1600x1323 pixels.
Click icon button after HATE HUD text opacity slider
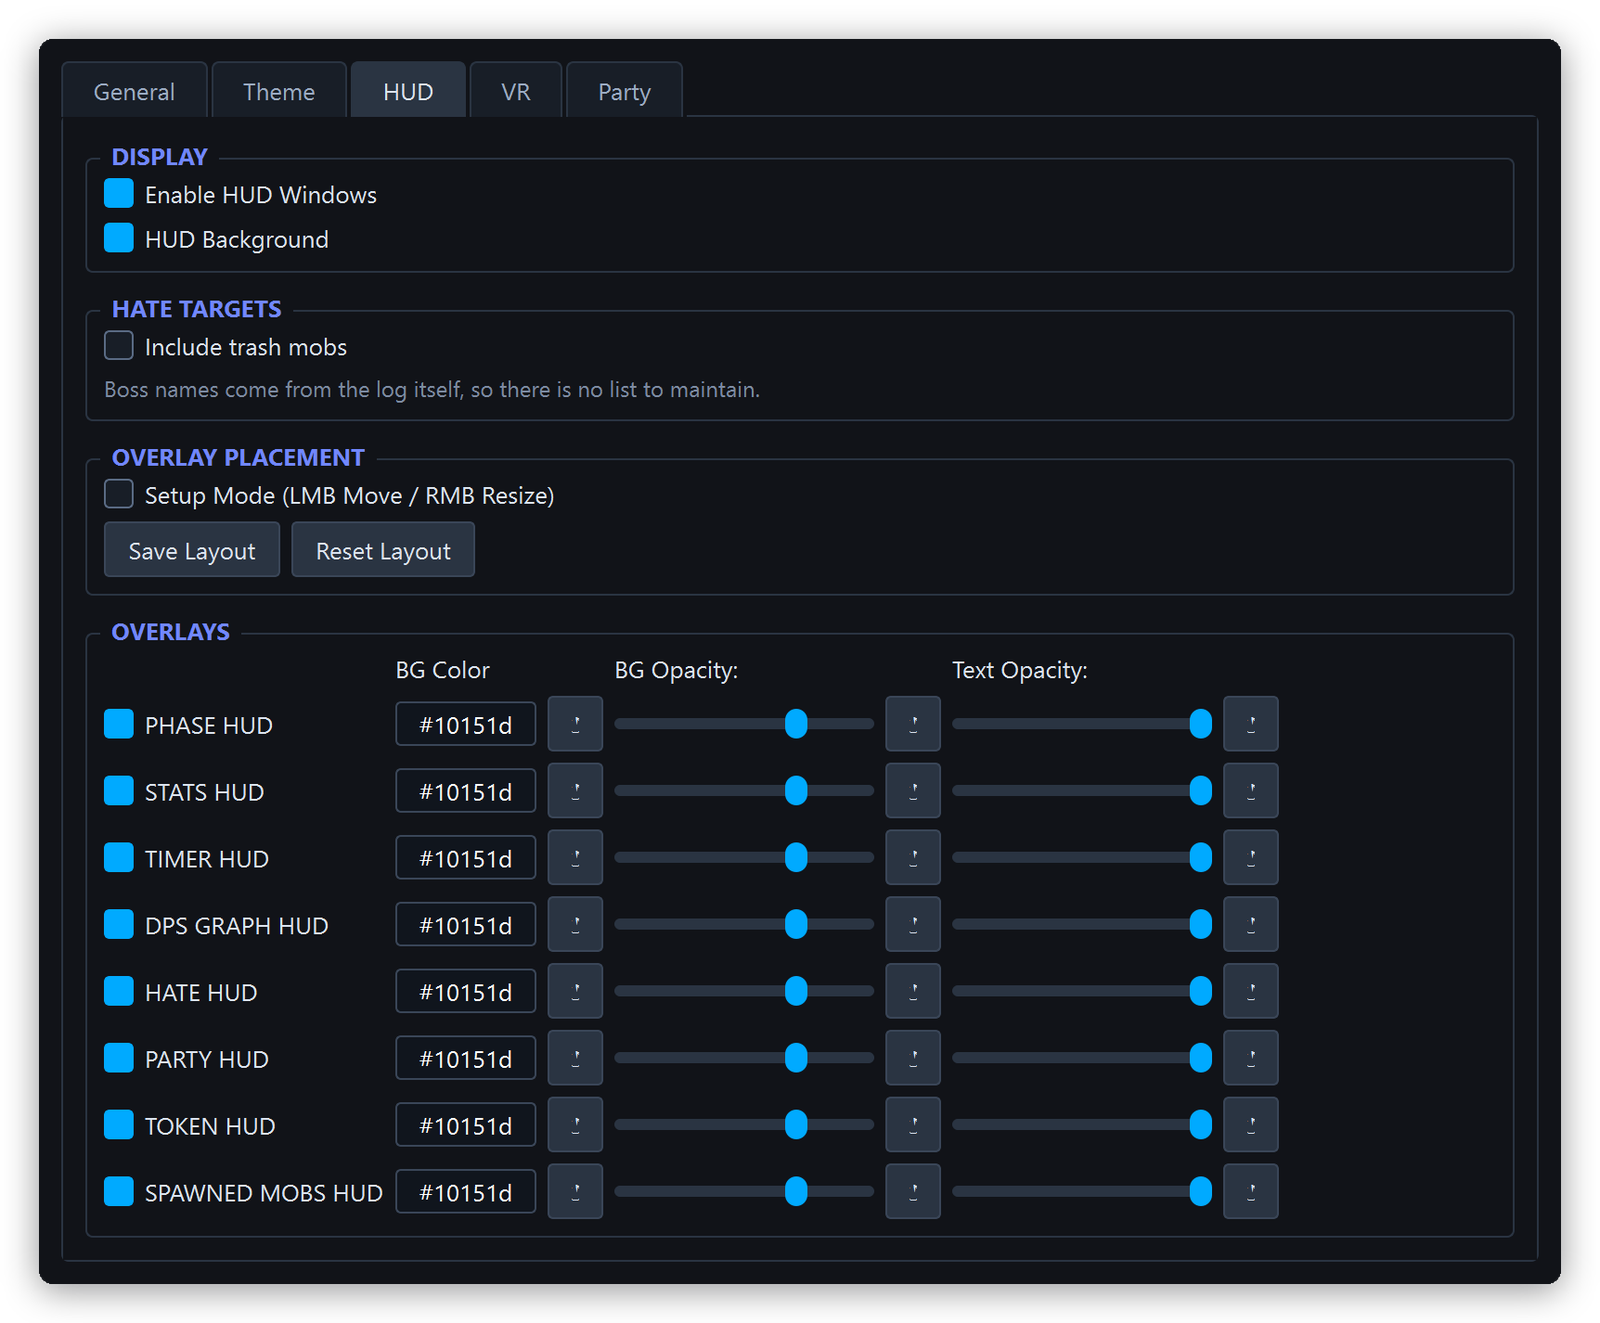(x=1251, y=992)
